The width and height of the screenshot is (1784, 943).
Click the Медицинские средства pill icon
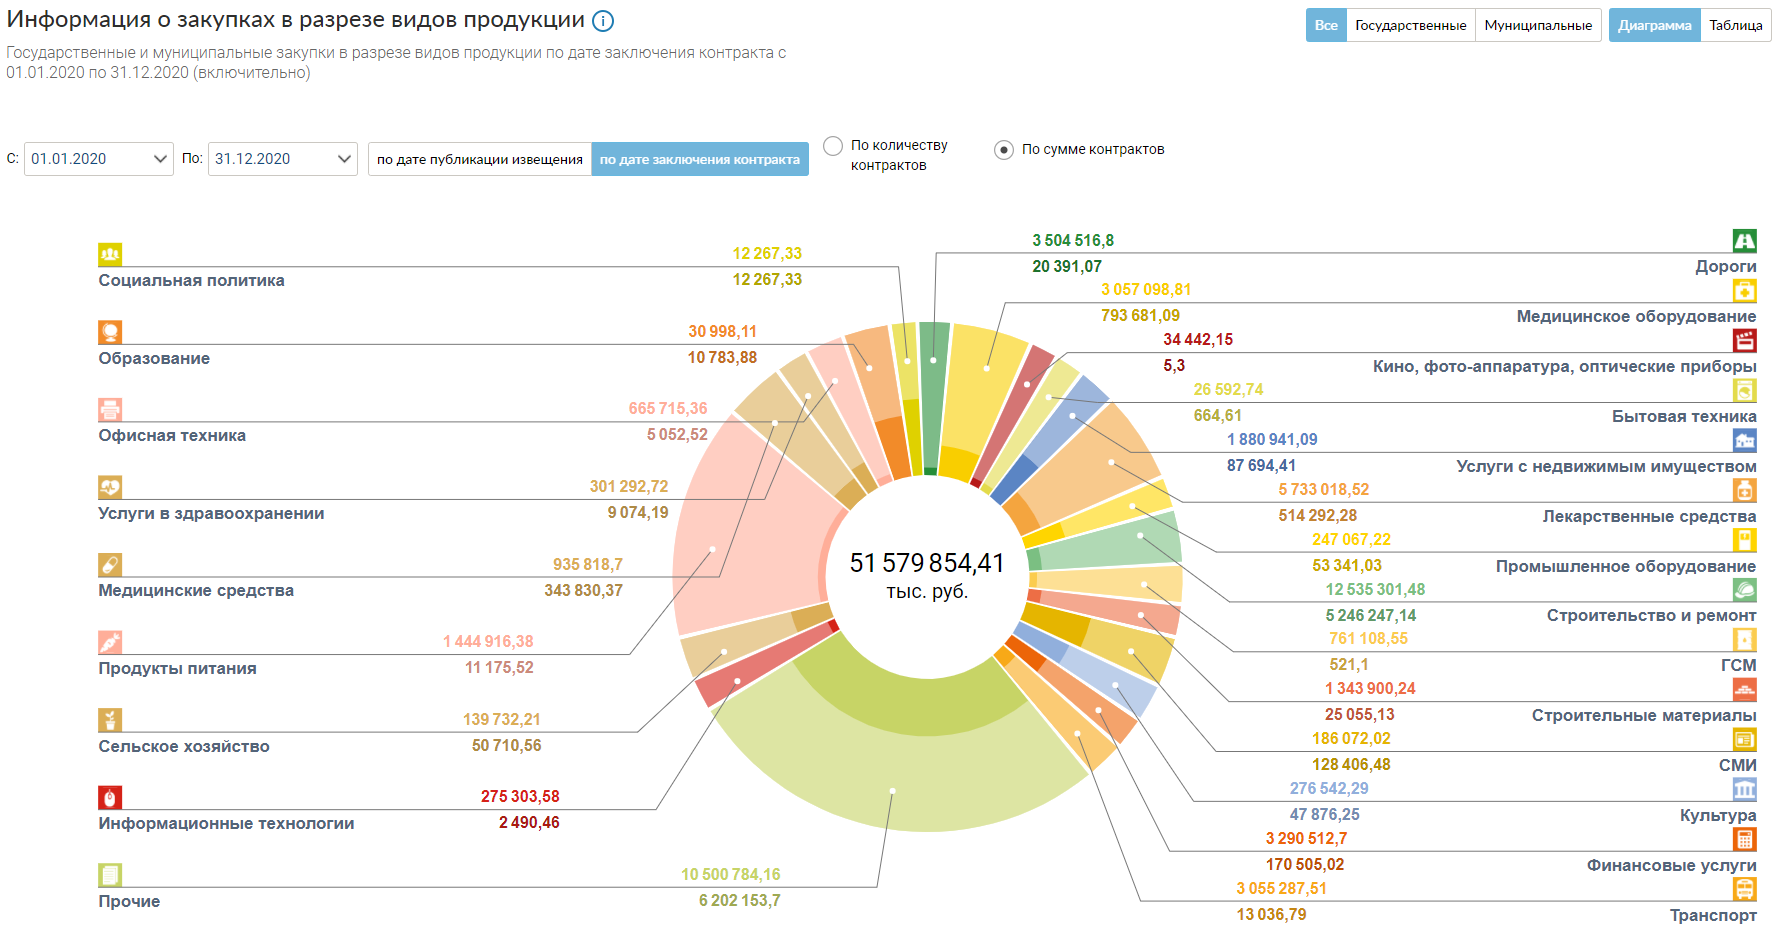[110, 564]
